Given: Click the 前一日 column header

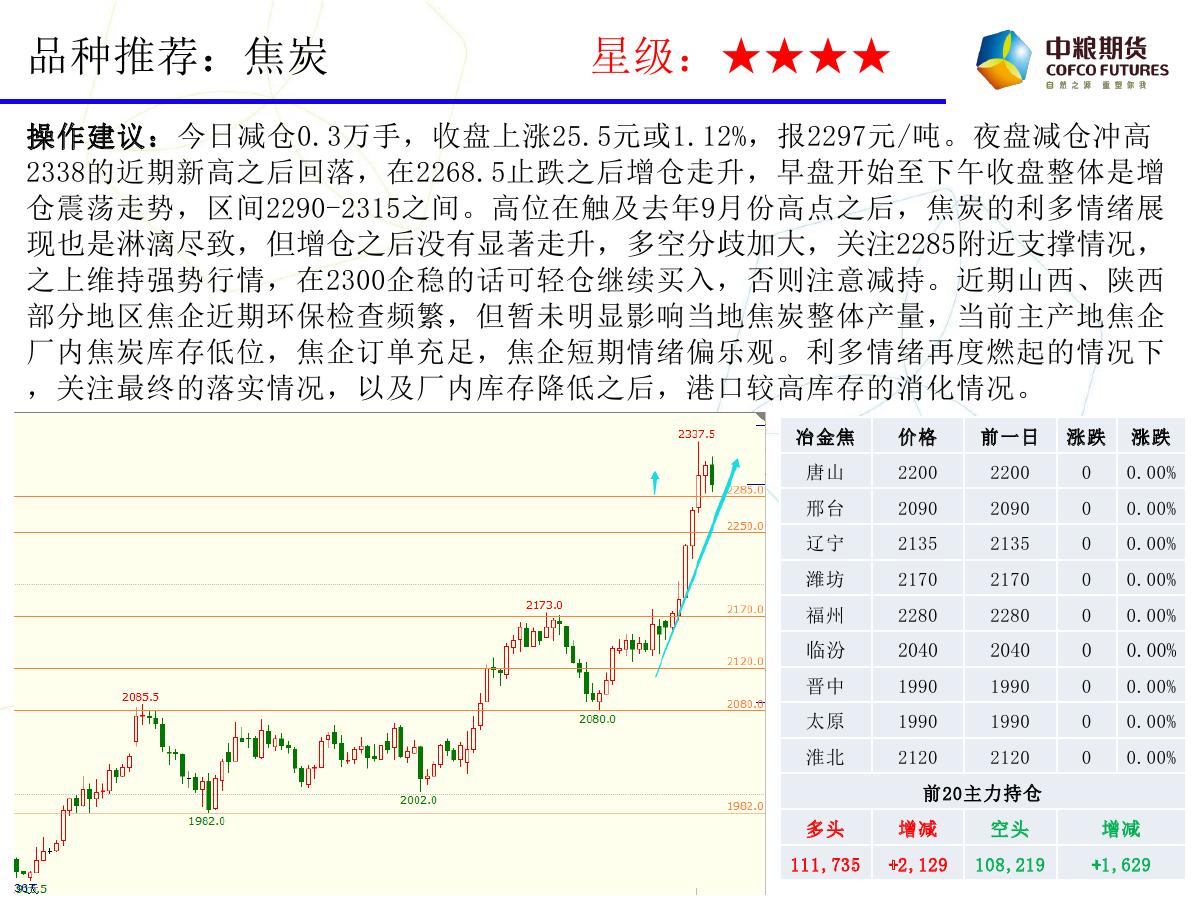Looking at the screenshot, I should pos(1009,437).
